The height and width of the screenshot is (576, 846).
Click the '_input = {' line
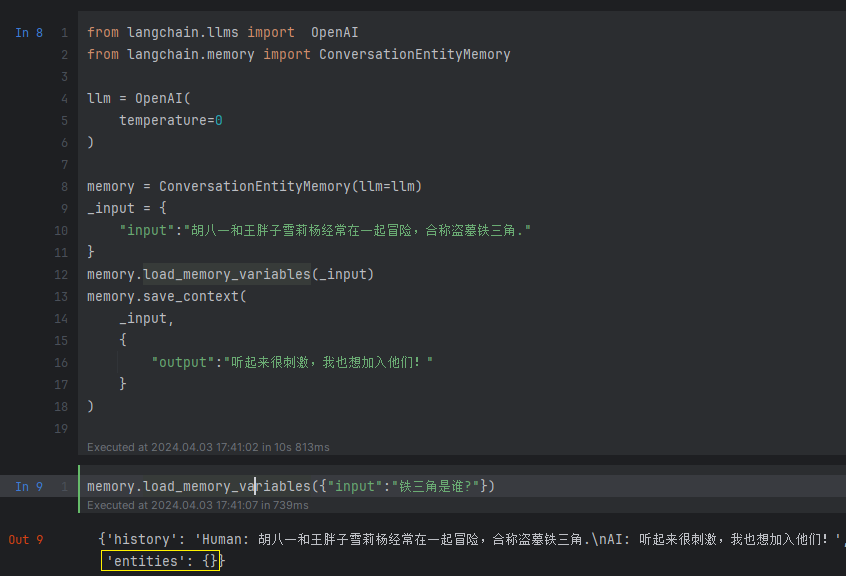[127, 208]
